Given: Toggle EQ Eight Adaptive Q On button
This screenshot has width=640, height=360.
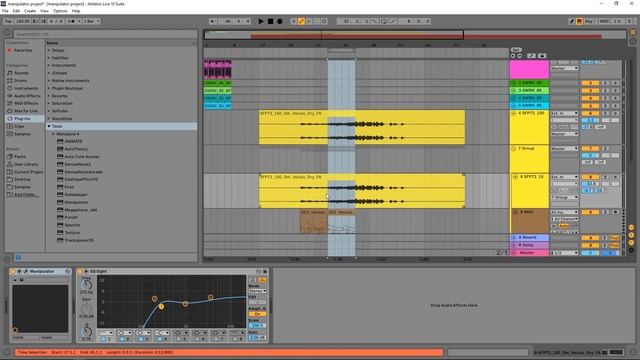Looking at the screenshot, I should point(258,314).
